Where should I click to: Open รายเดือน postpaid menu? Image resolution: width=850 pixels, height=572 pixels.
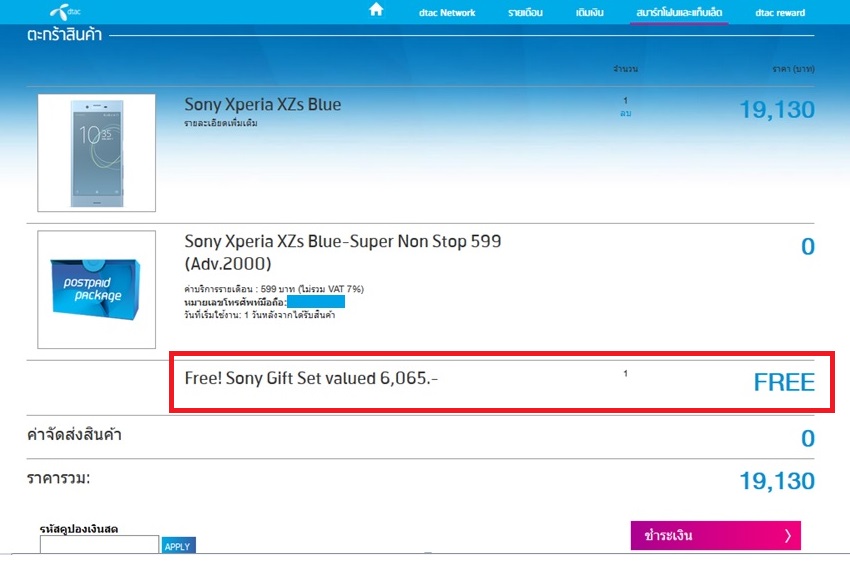(525, 12)
